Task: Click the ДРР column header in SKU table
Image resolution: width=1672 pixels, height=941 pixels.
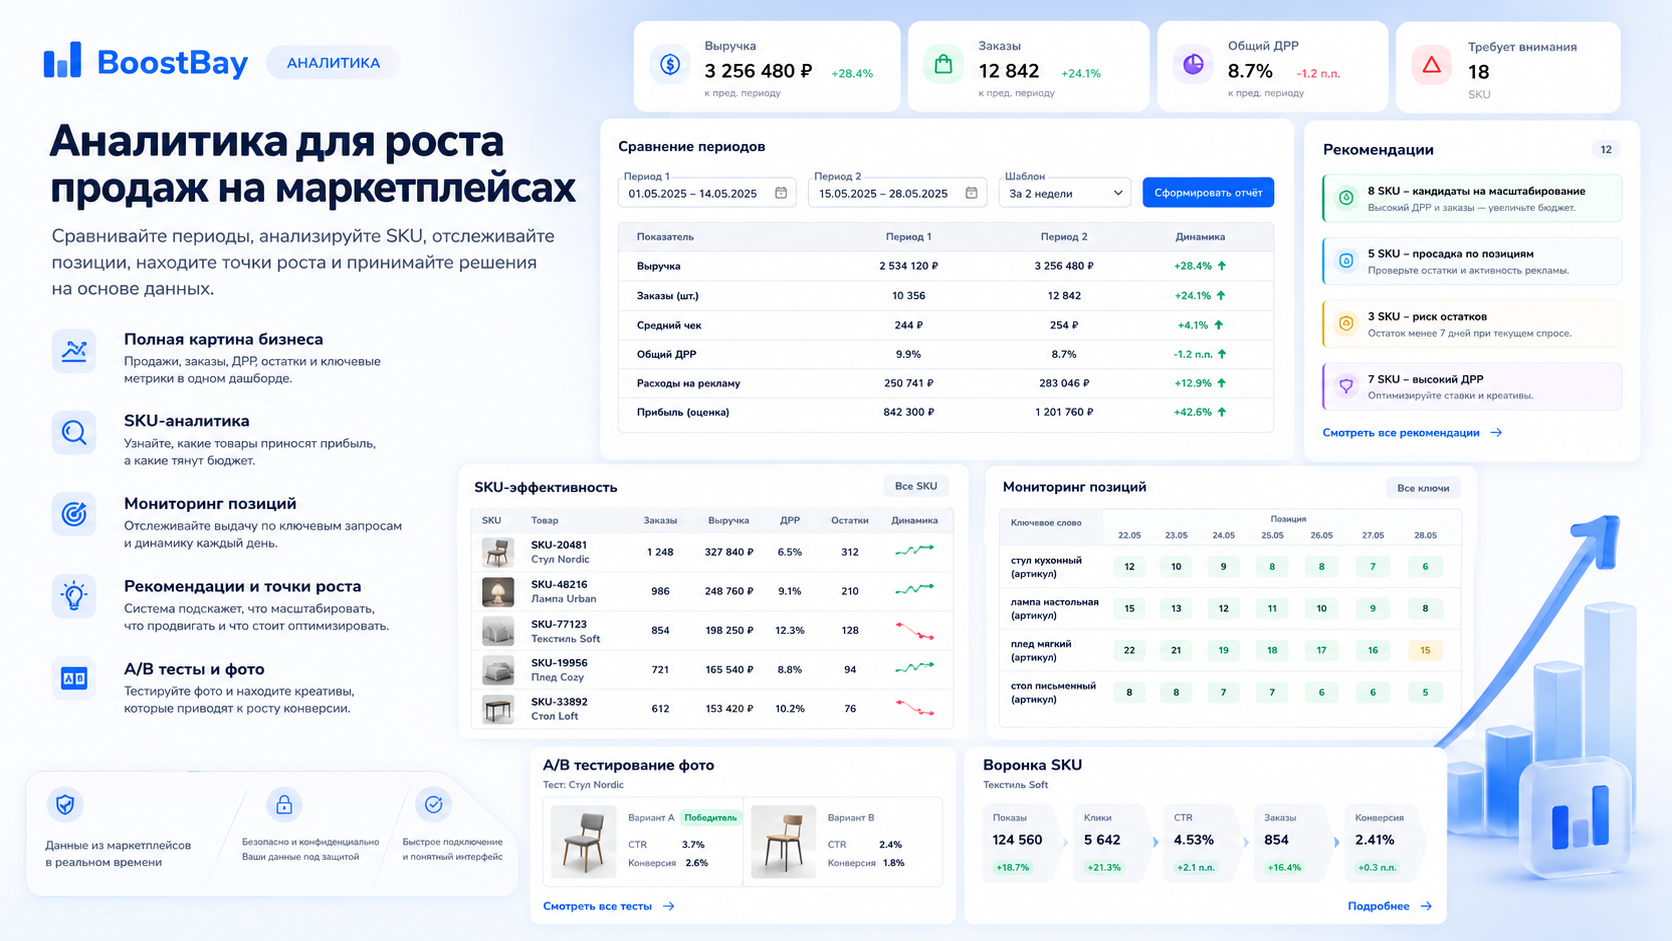Action: click(790, 520)
